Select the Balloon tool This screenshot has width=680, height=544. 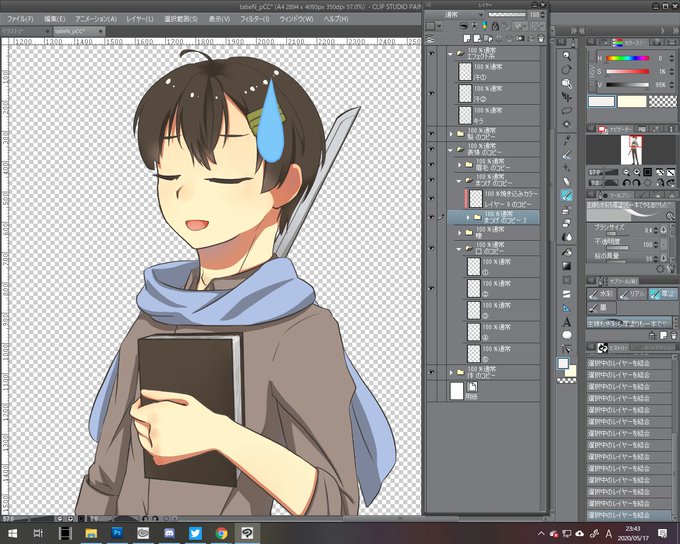tap(567, 335)
